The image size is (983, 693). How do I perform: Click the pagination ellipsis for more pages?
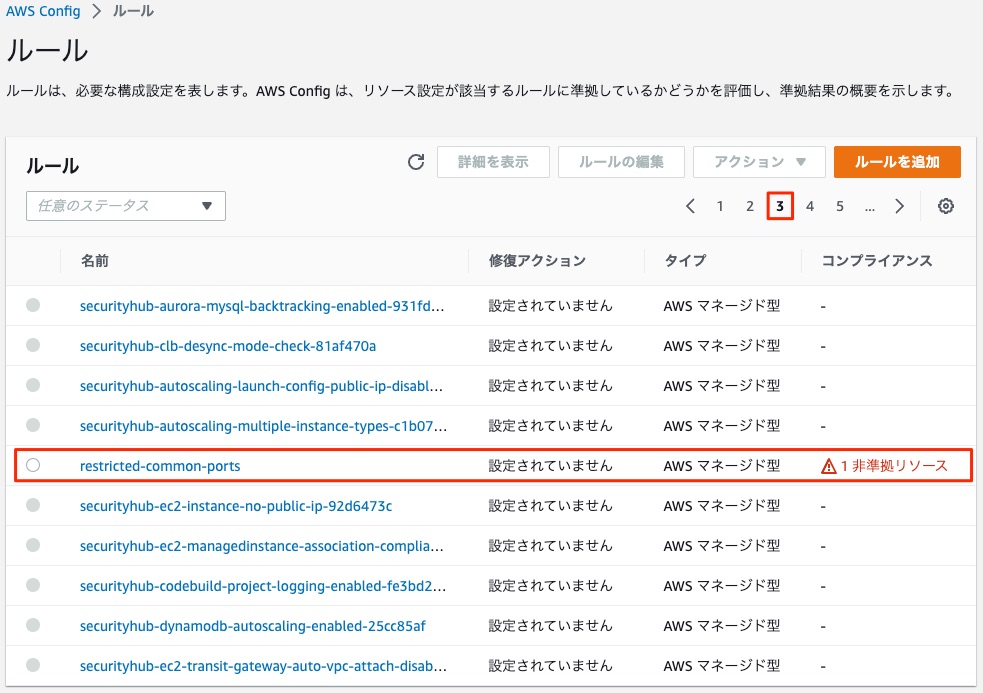[x=870, y=206]
